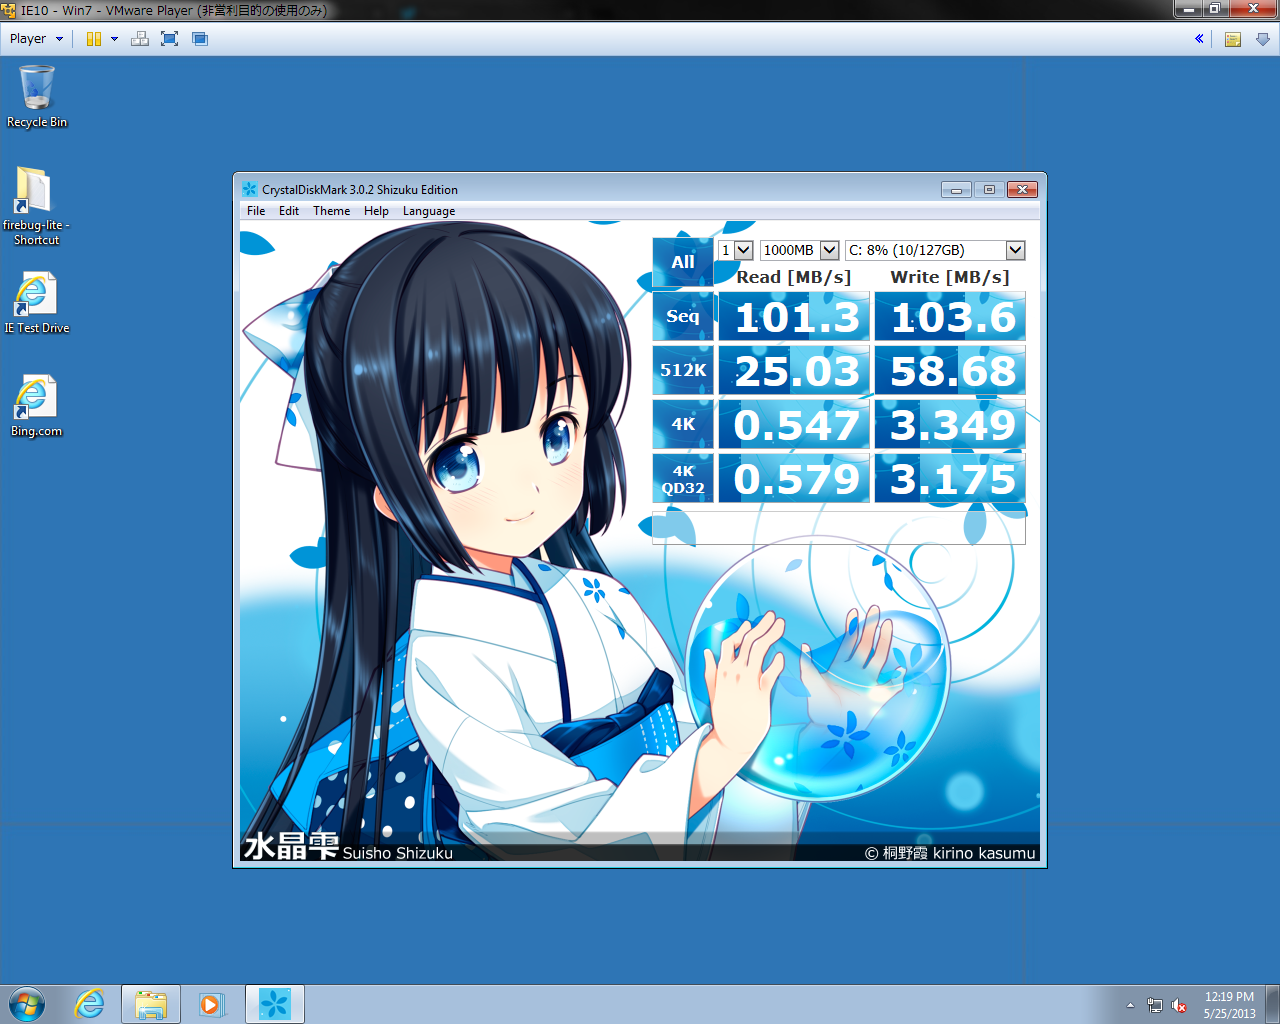This screenshot has height=1024, width=1280.
Task: Click the 4K write result 3.349
Action: pyautogui.click(x=950, y=424)
